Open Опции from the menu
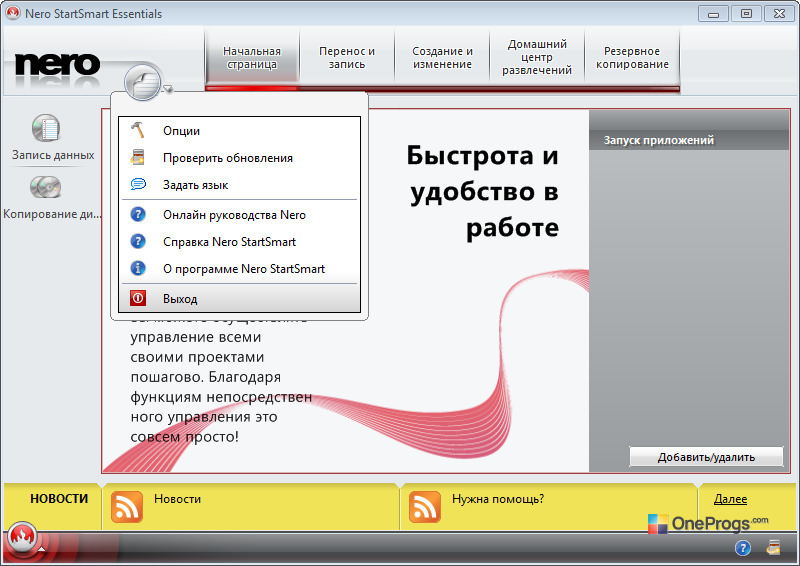The height and width of the screenshot is (566, 800). click(239, 131)
